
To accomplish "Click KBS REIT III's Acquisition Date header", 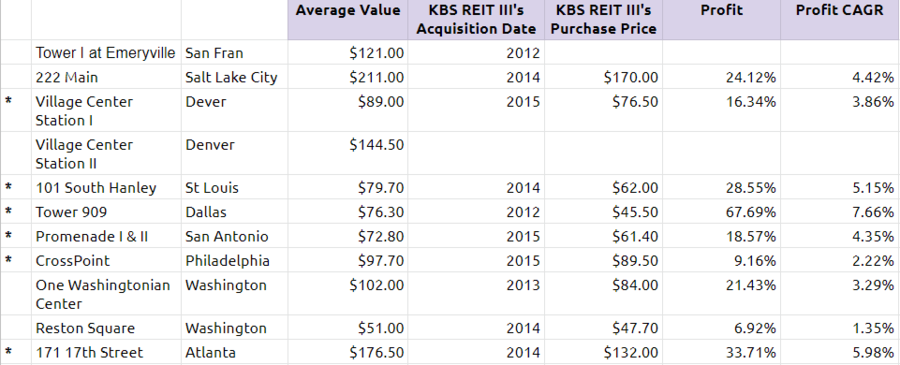I will click(x=476, y=20).
